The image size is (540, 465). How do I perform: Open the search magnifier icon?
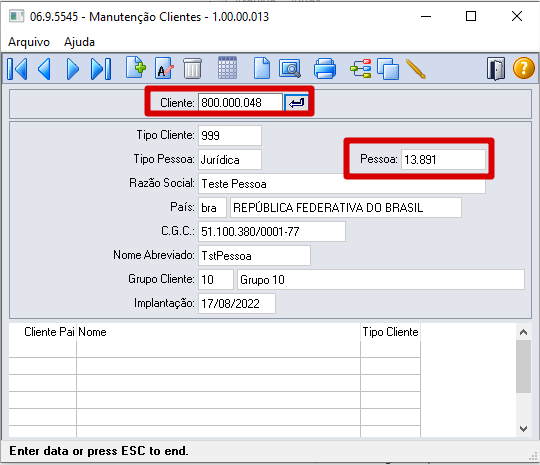coord(290,68)
